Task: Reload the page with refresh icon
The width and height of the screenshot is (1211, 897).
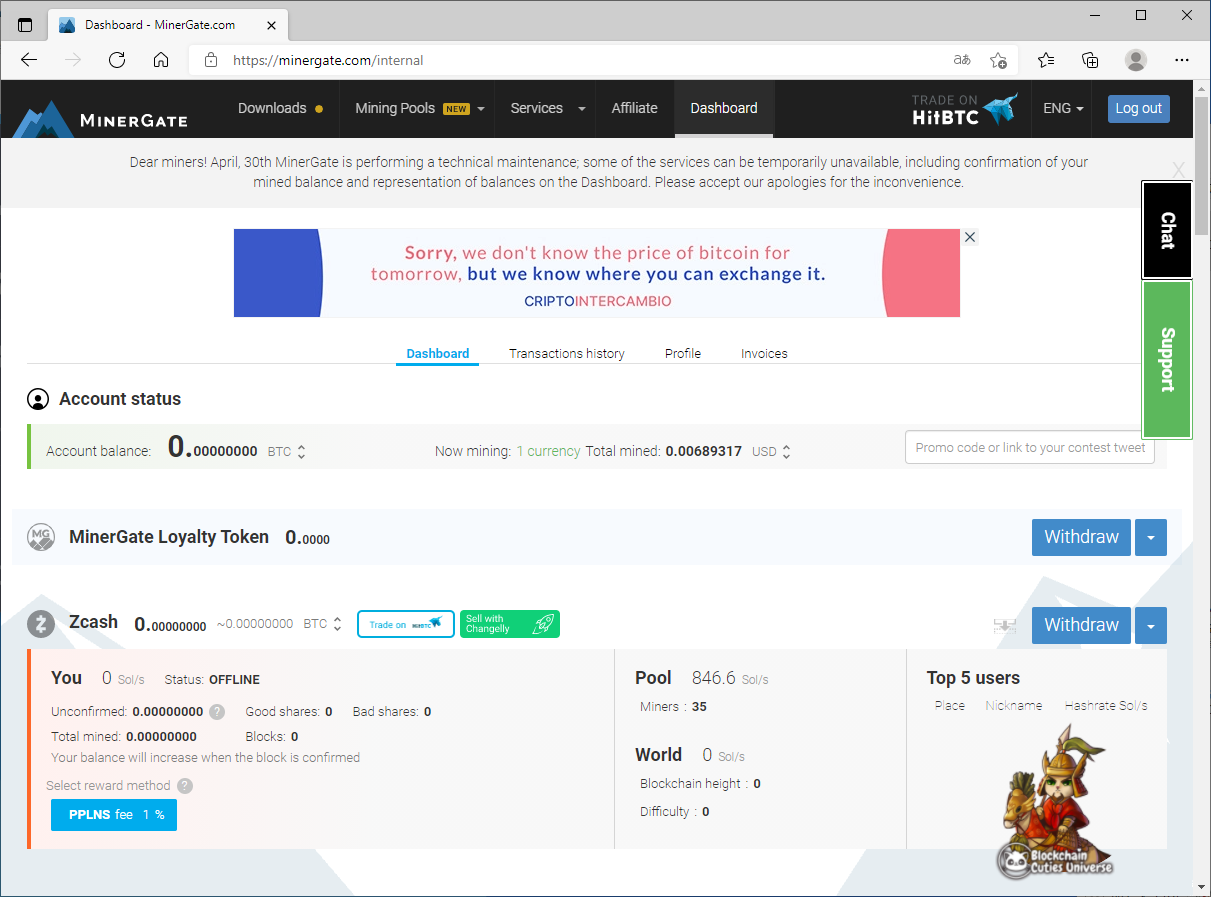Action: click(x=117, y=60)
